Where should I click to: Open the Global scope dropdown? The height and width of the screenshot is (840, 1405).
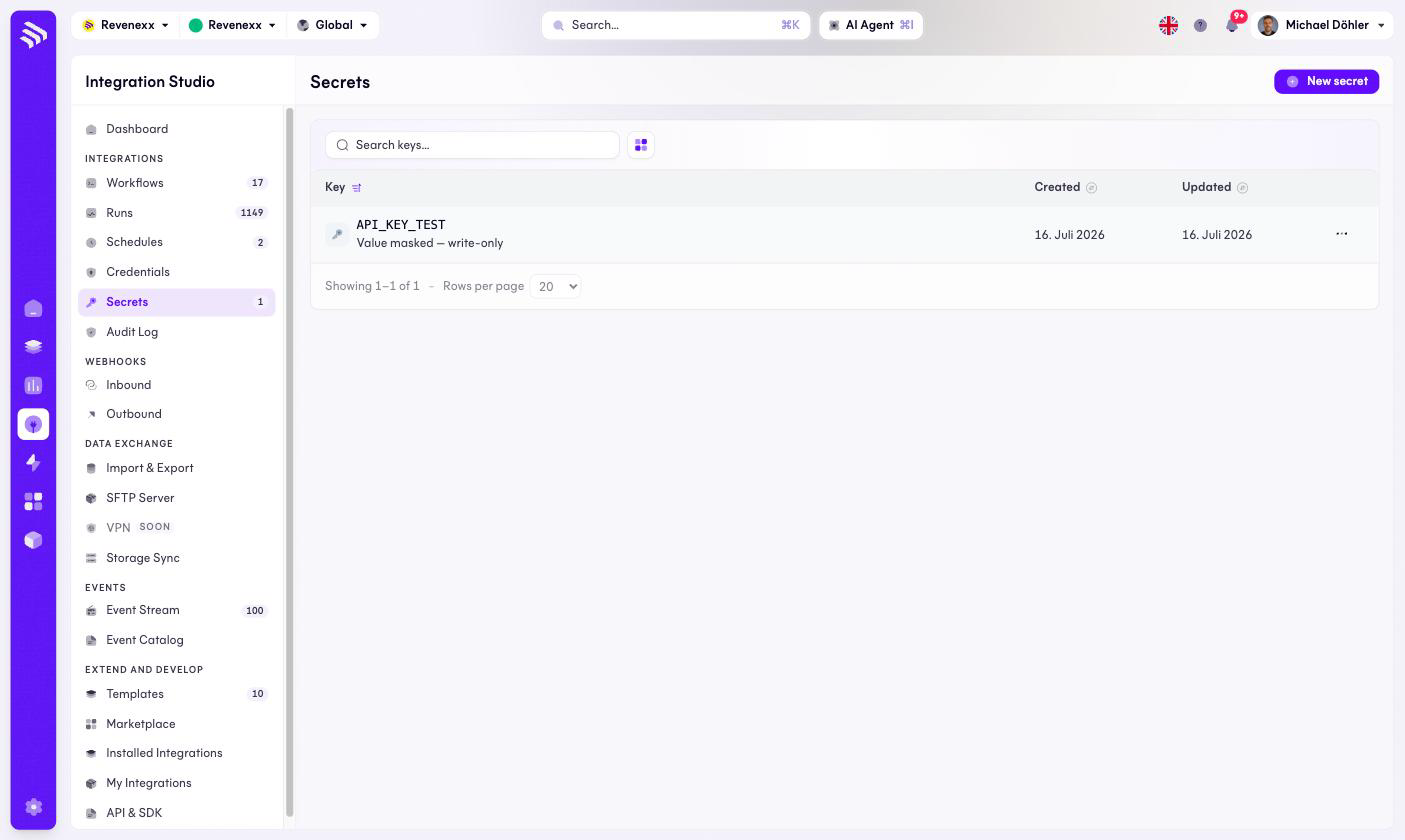coord(332,25)
